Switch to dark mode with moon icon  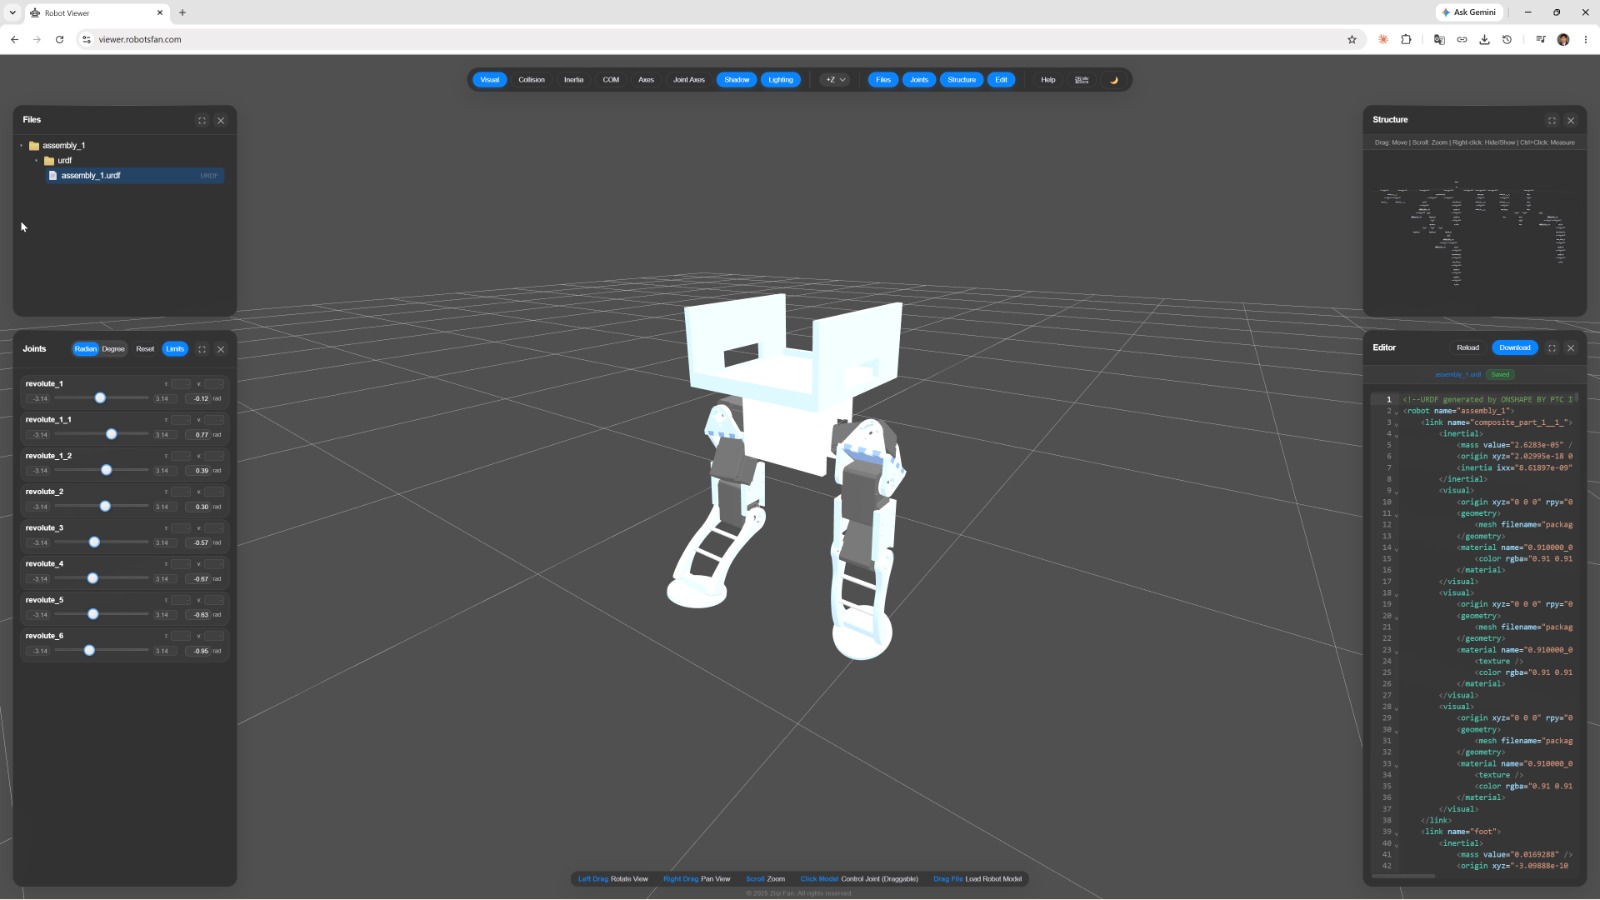tap(1114, 80)
